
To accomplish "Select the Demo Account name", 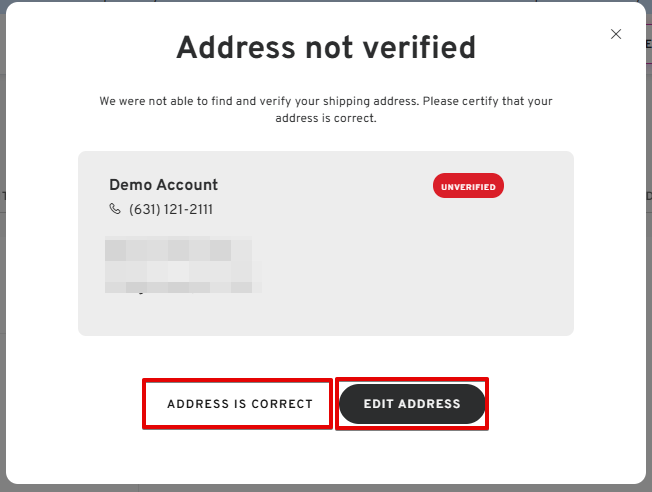I will click(x=163, y=185).
